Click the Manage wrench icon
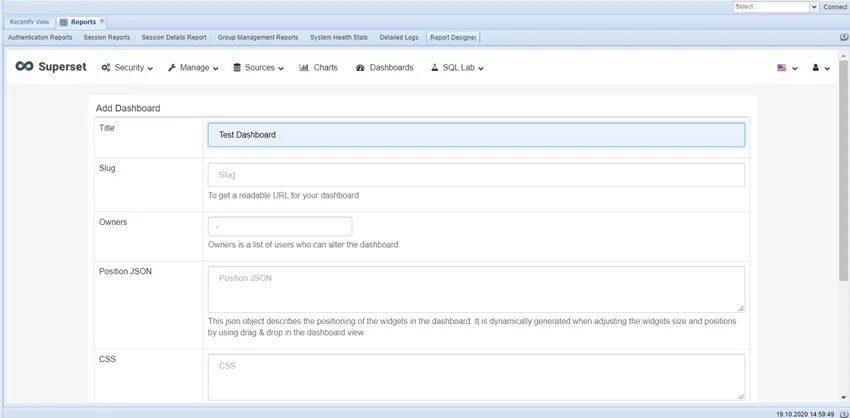Viewport: 850px width, 418px height. tap(172, 68)
